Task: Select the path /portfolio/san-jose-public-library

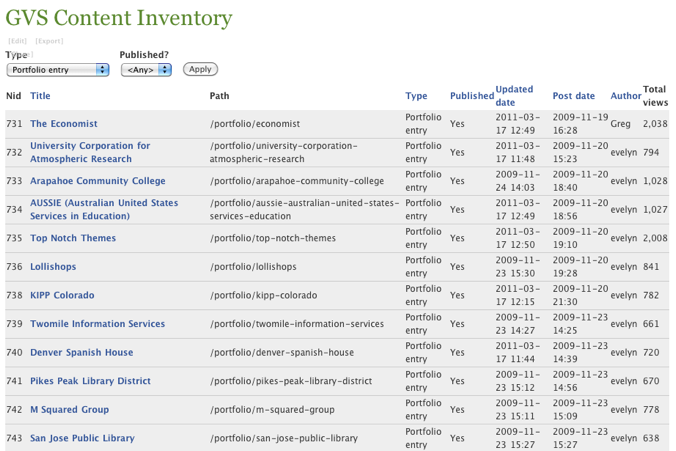Action: 284,438
